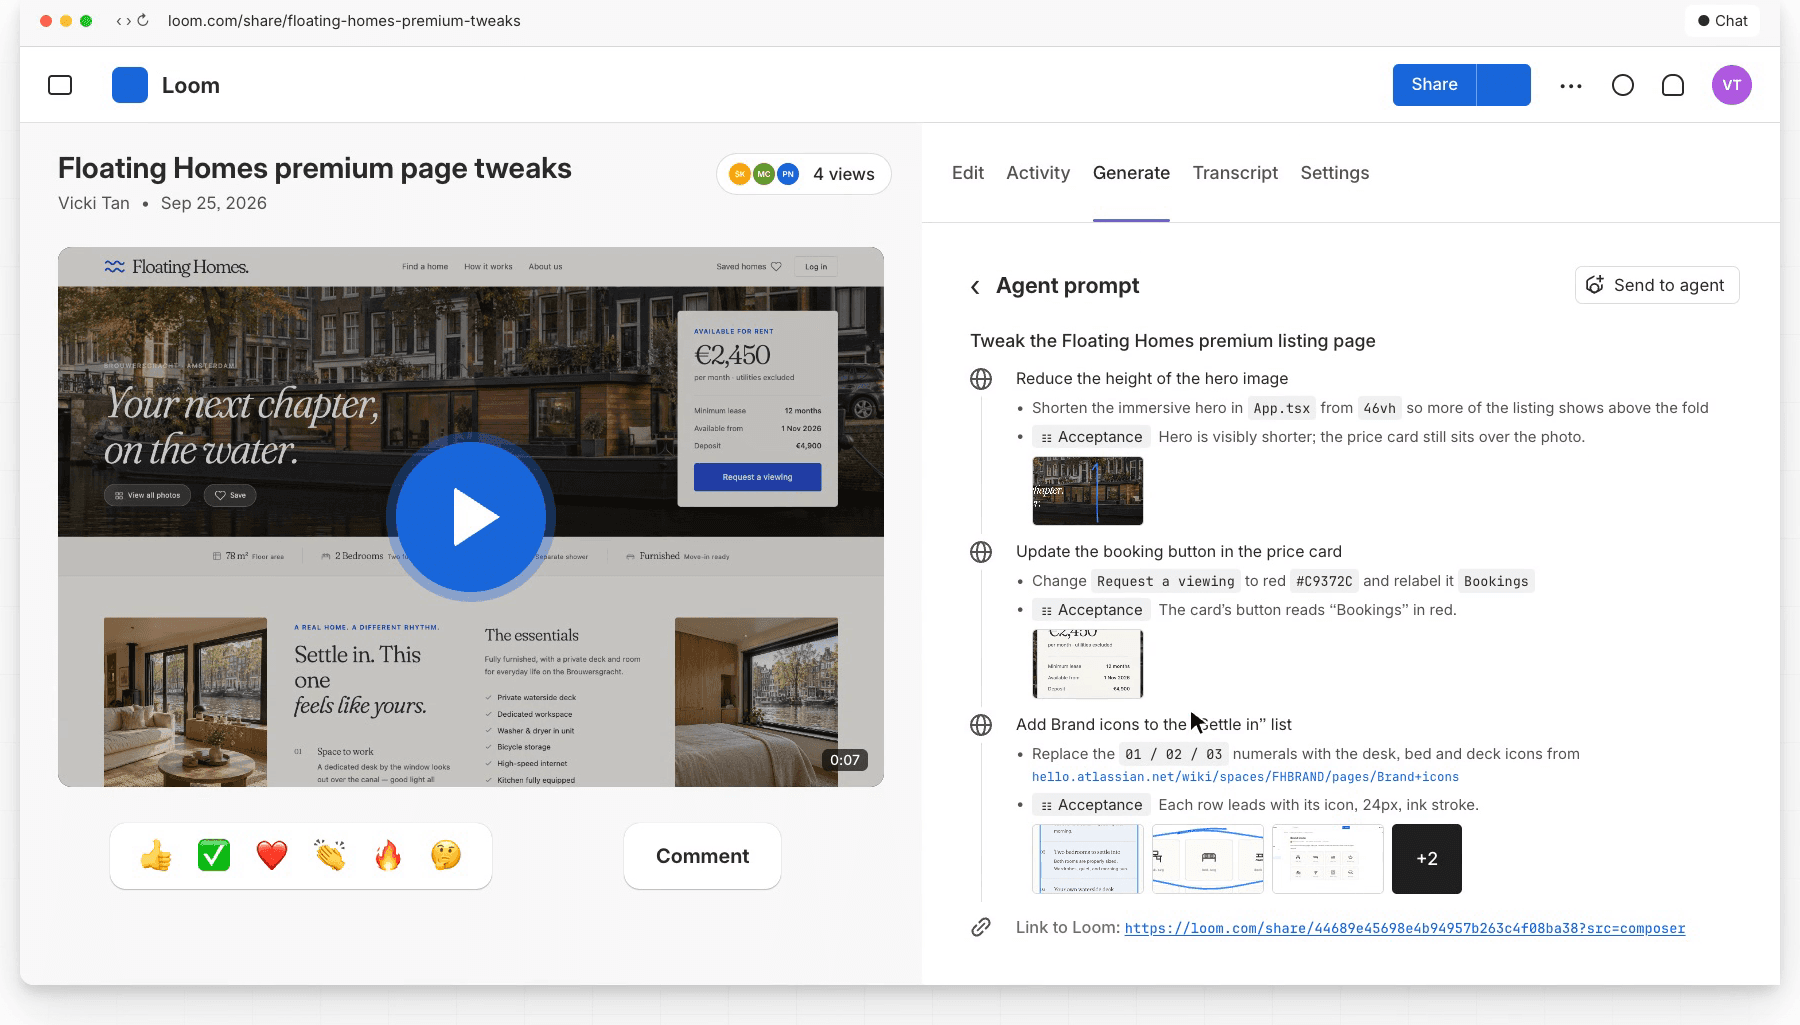
Task: Go back from Agent prompt
Action: (975, 287)
